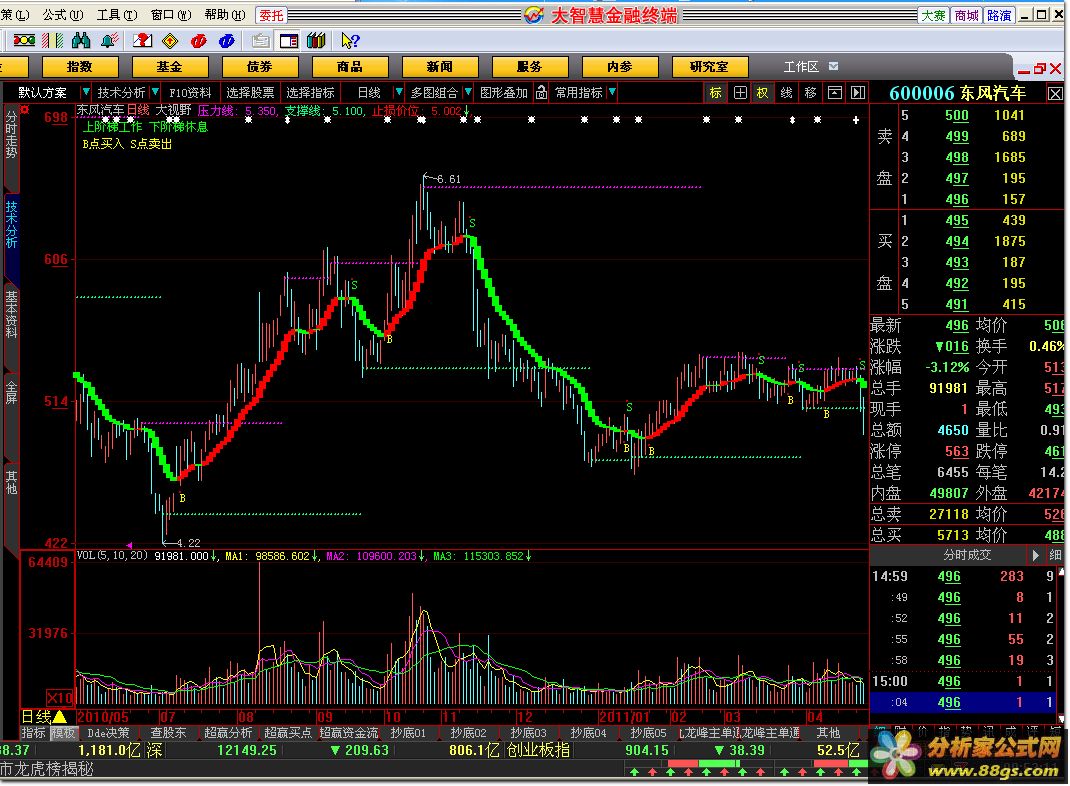Toggle the 标 marker button
The image size is (1070, 786).
pos(715,92)
